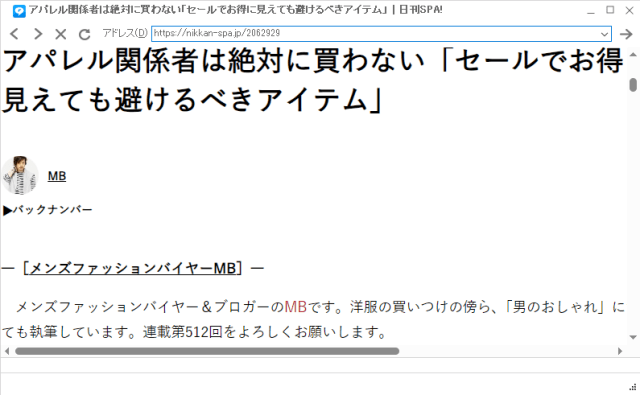
Task: Click the horizontal scrollbar left arrow
Action: [7, 351]
